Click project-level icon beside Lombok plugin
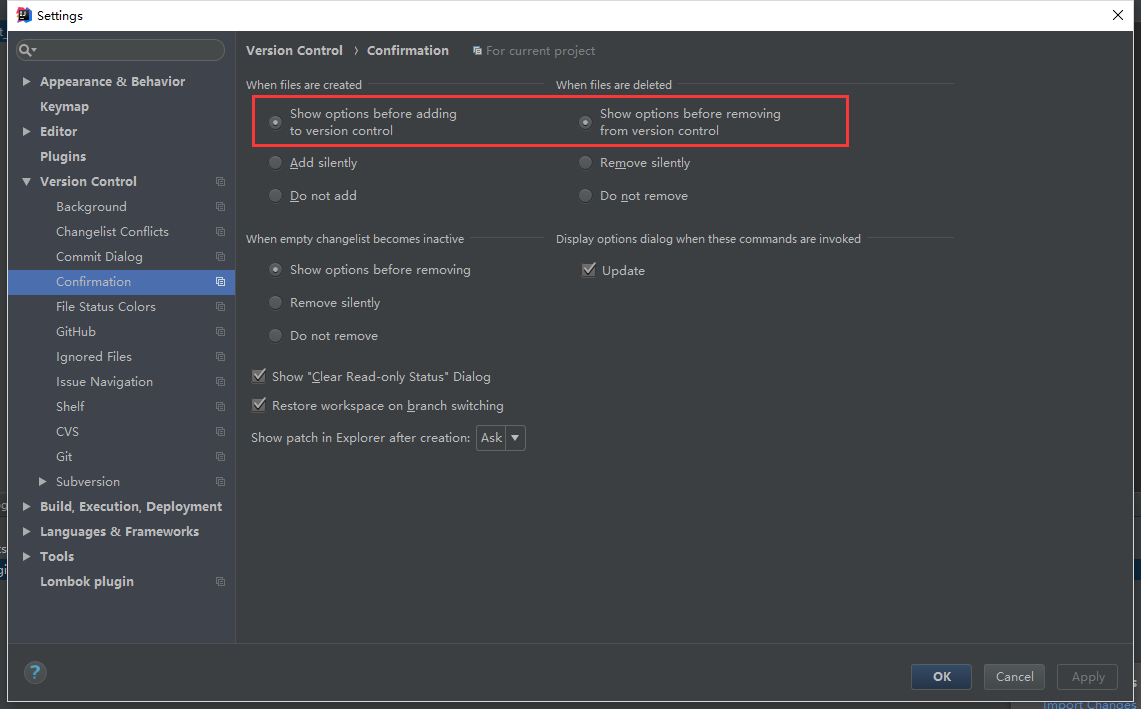Screen dimensions: 1141x709 (220, 582)
